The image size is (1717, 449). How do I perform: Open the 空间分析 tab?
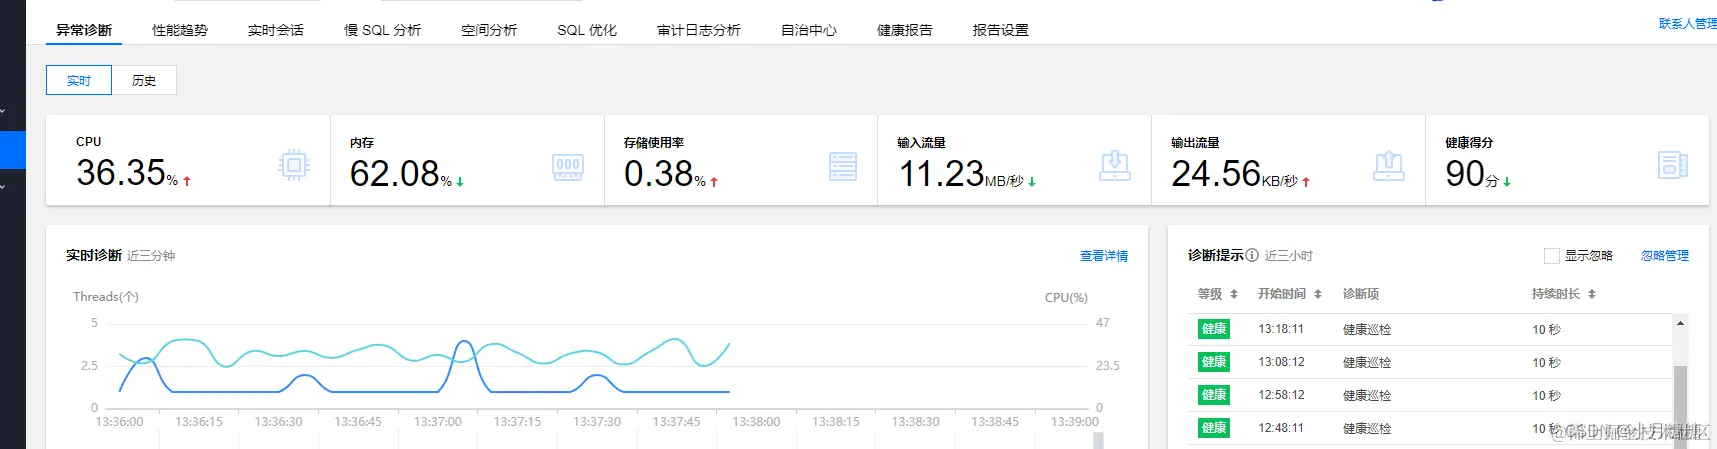point(489,30)
